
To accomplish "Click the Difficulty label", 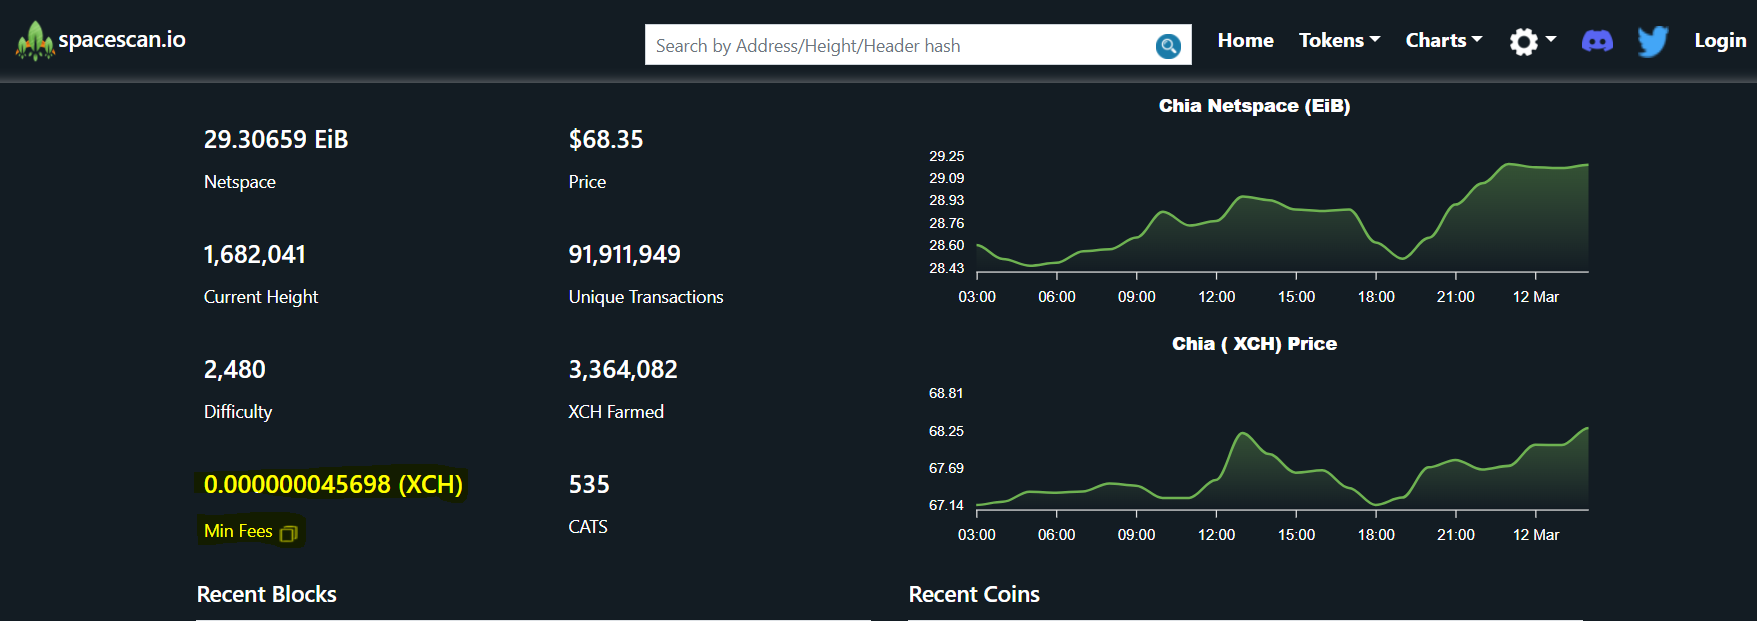I will (x=238, y=412).
